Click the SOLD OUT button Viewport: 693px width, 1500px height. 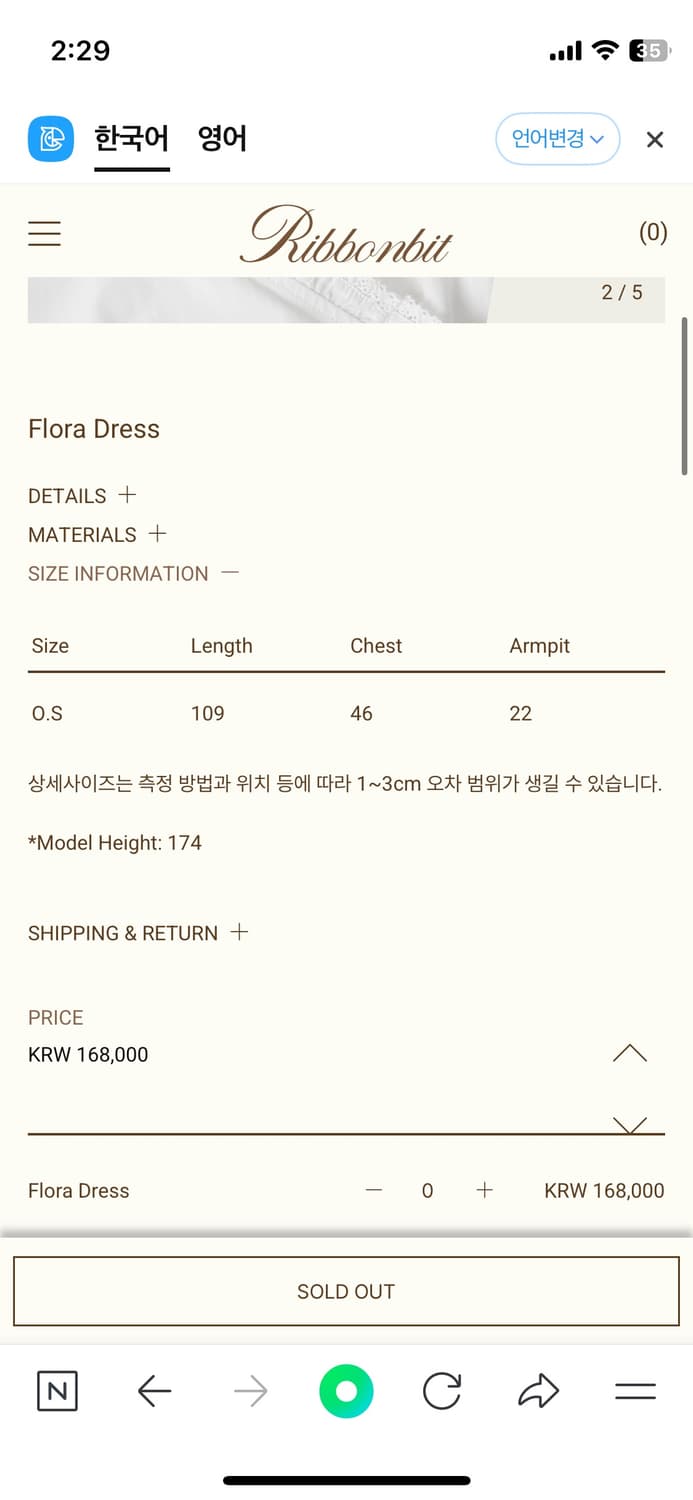click(346, 1291)
